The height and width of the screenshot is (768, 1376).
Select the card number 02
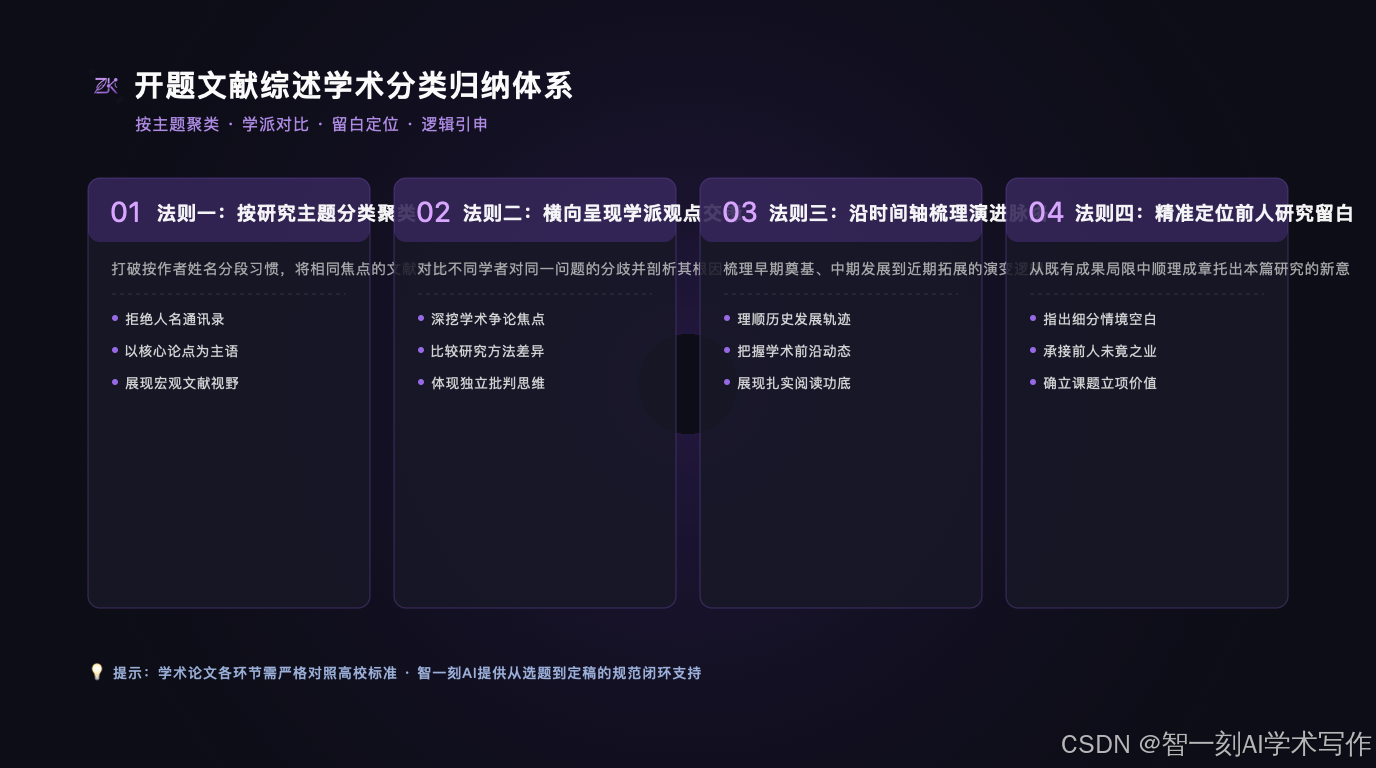tap(433, 212)
